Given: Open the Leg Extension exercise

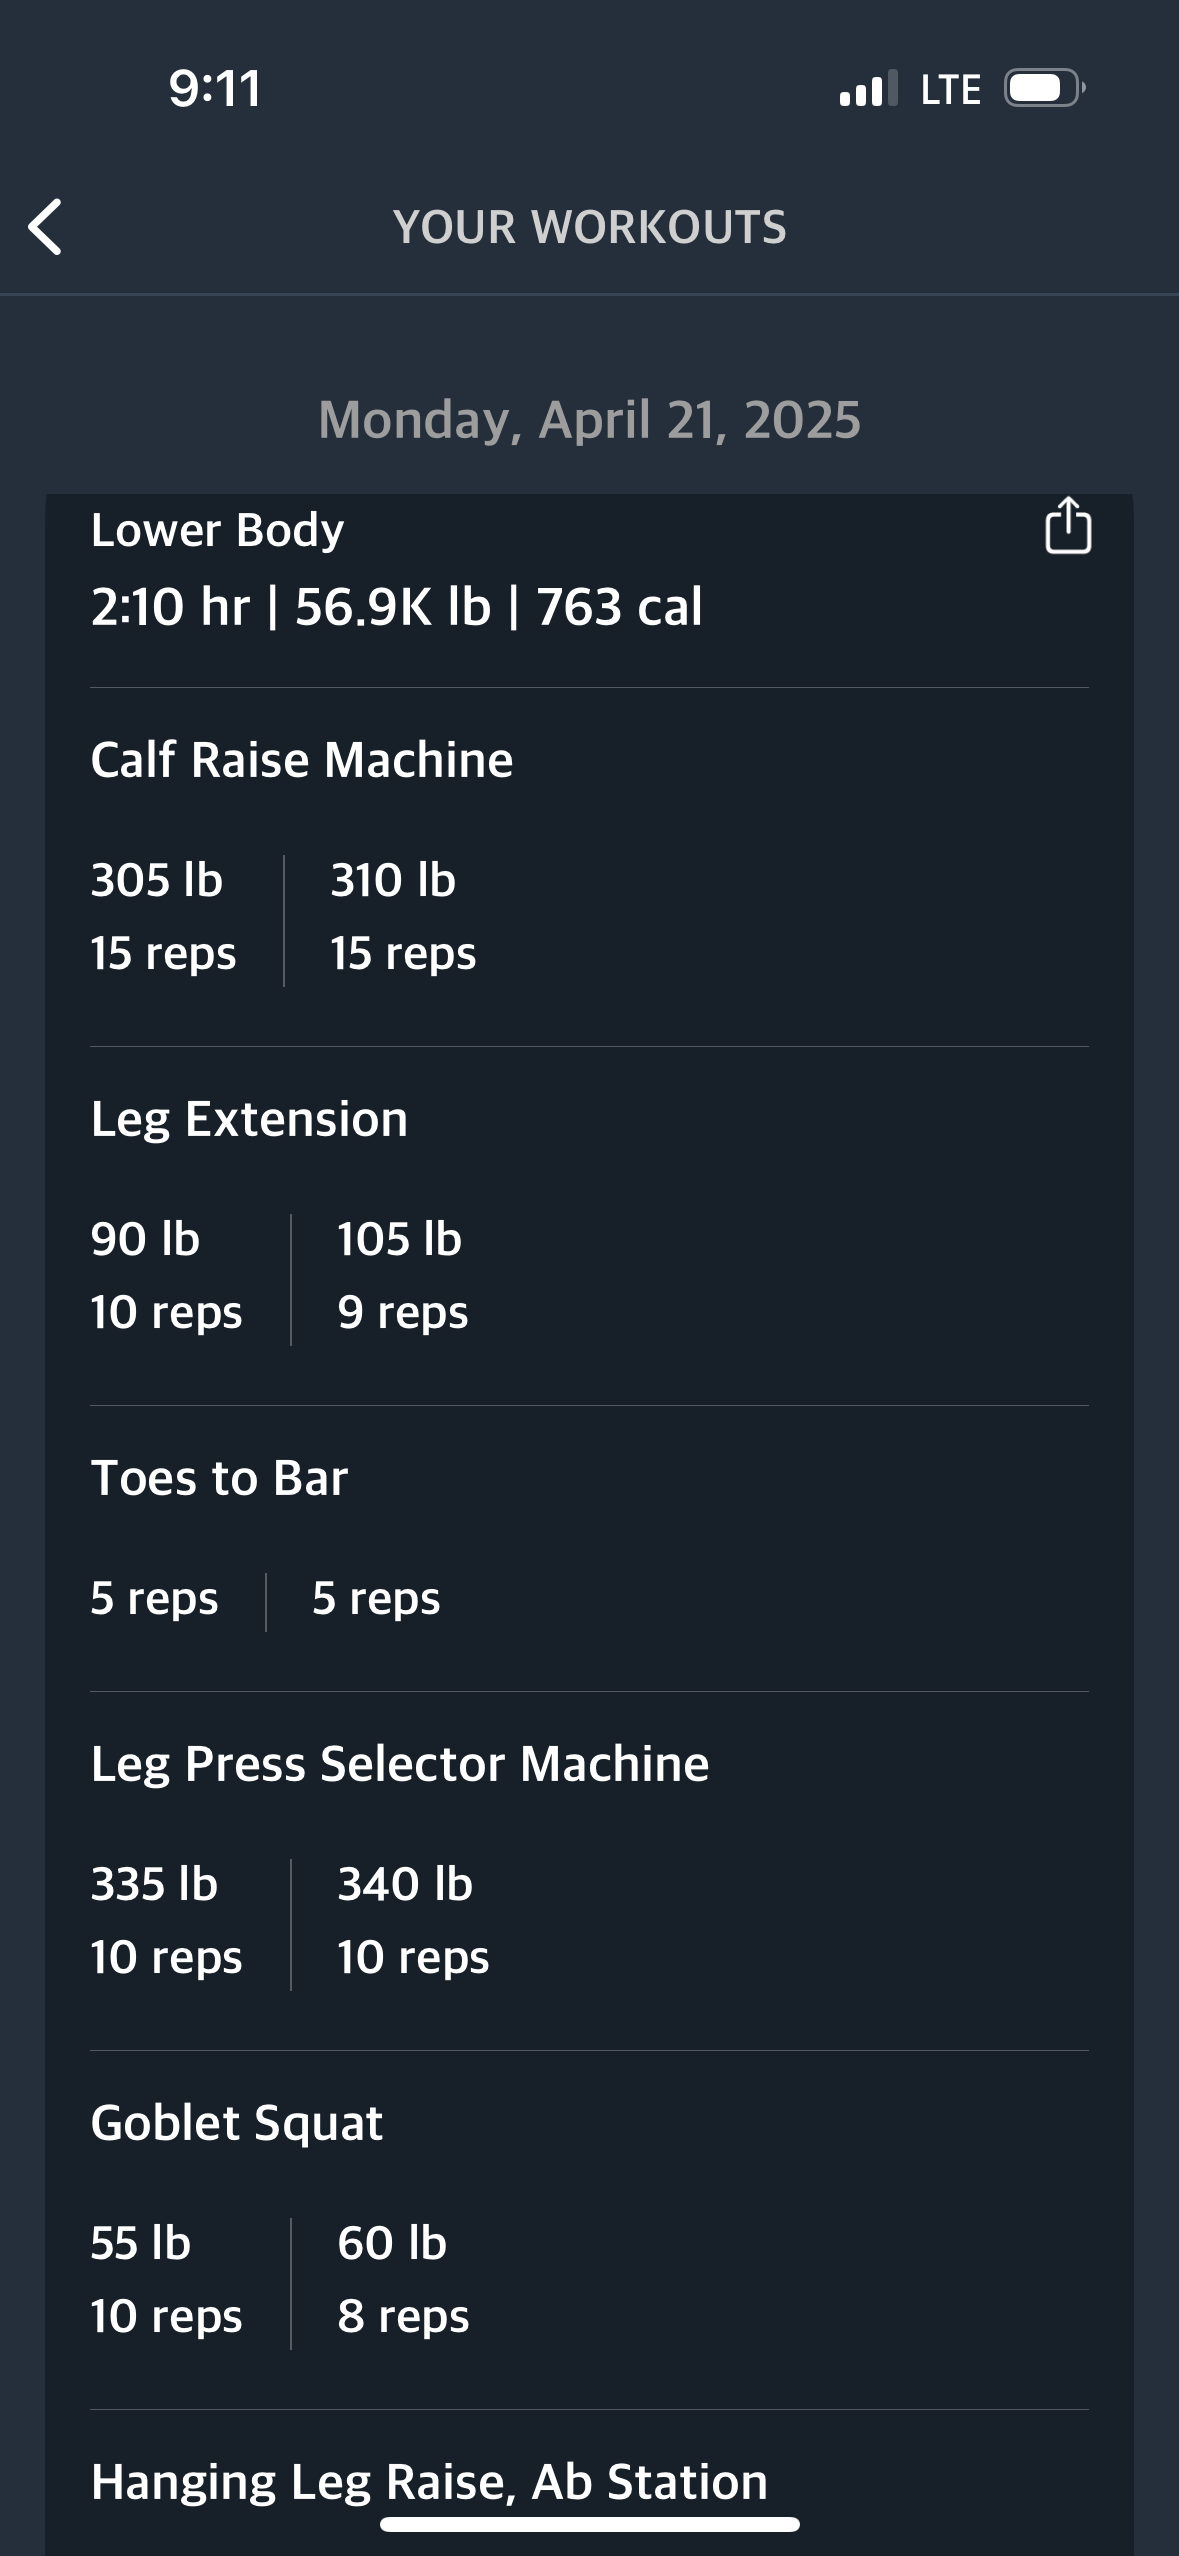Looking at the screenshot, I should tap(249, 1119).
